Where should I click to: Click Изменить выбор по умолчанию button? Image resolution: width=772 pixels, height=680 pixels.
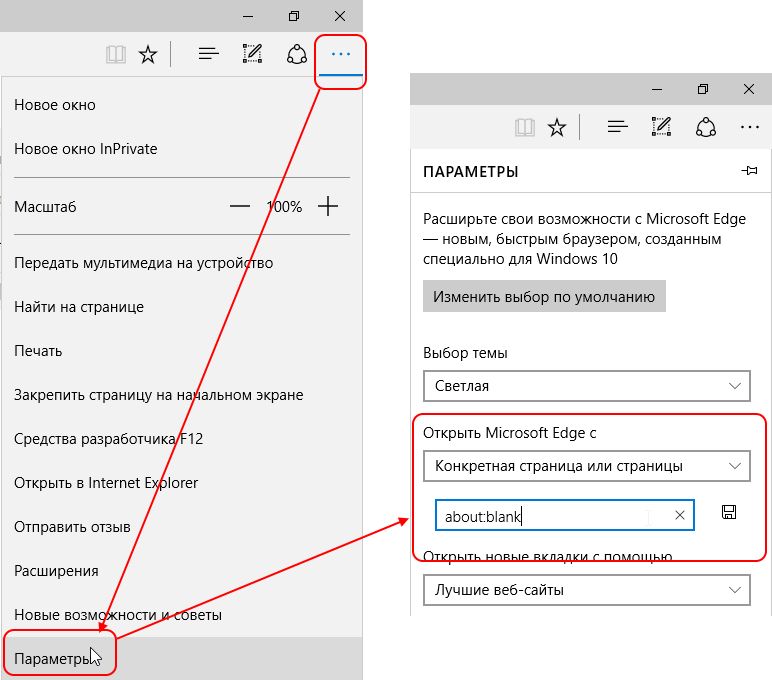(544, 296)
